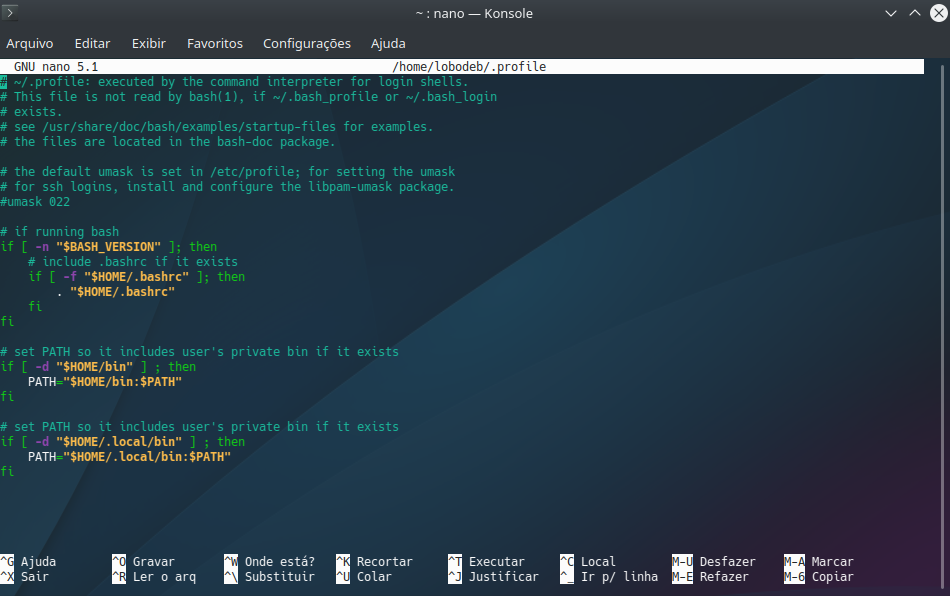The width and height of the screenshot is (950, 596).
Task: Click the ^K Recortar shortcut icon
Action: pos(345,561)
